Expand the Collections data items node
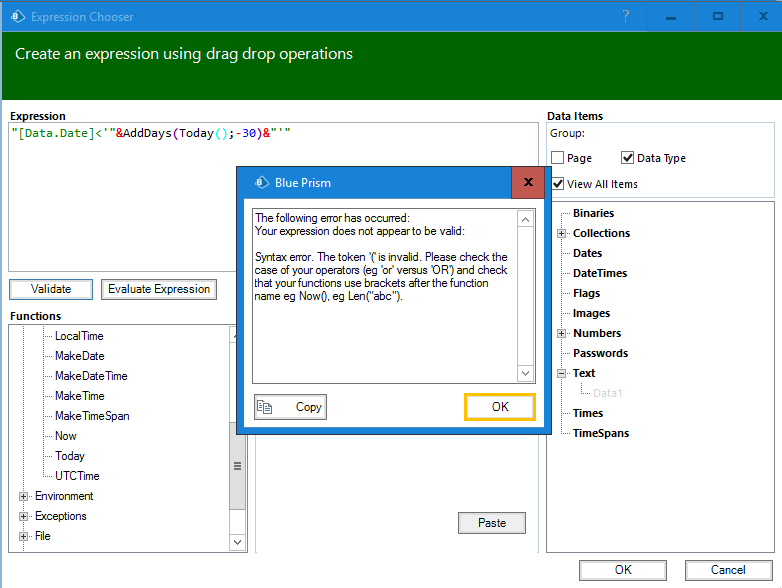782x588 pixels. tap(562, 233)
